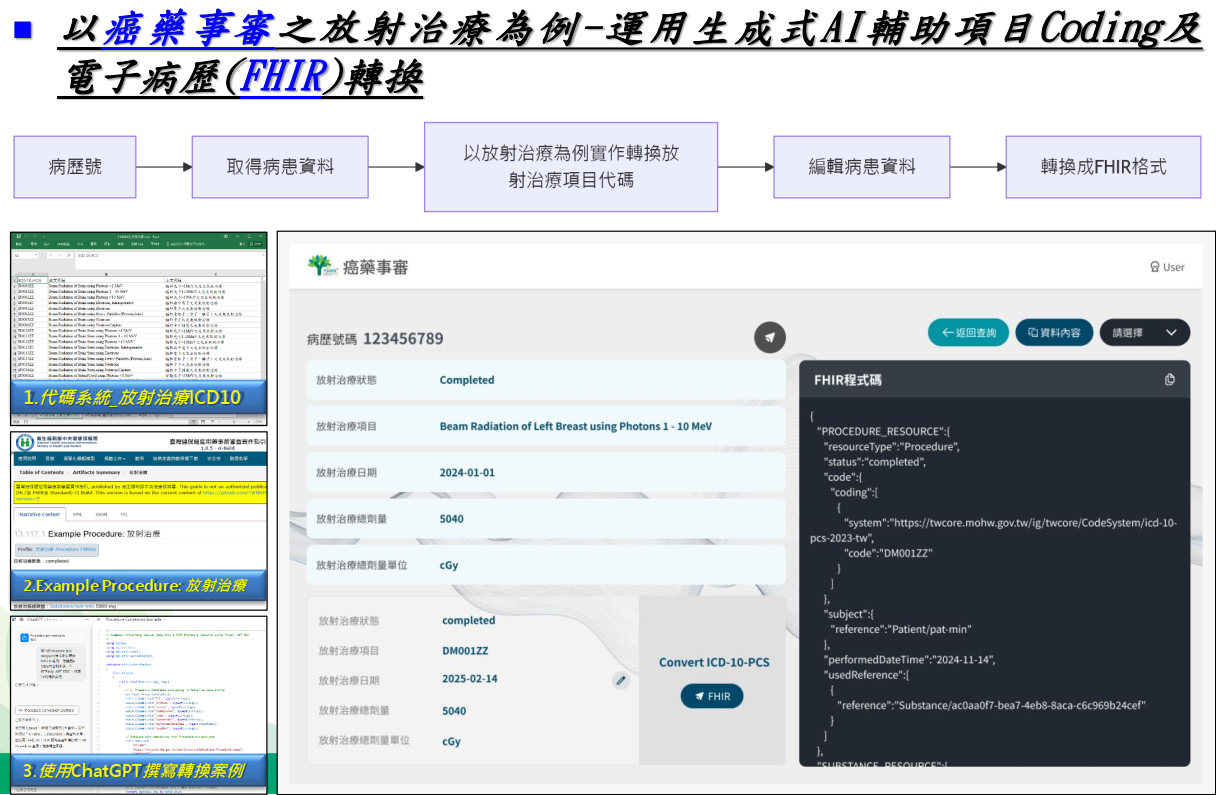1216x795 pixels.
Task: Click the 癌藥事審 tree logo
Action: click(320, 266)
